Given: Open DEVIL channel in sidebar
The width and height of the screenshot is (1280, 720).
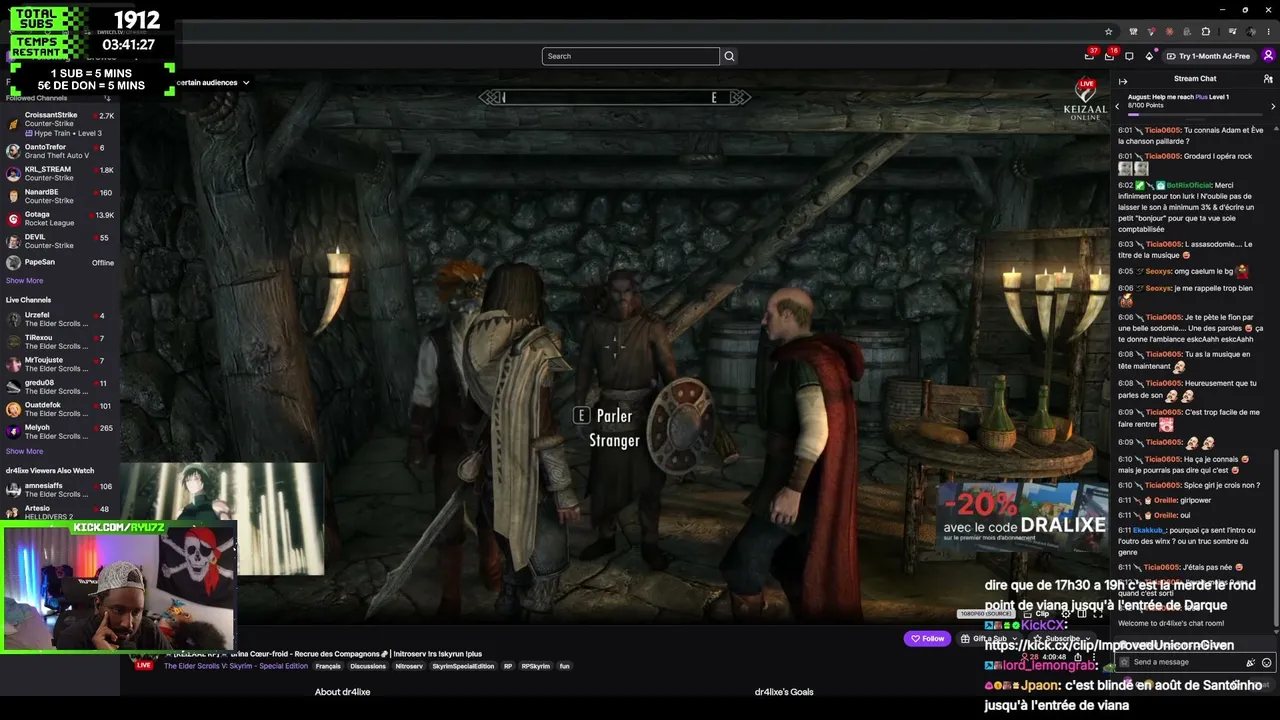Looking at the screenshot, I should pyautogui.click(x=60, y=241).
